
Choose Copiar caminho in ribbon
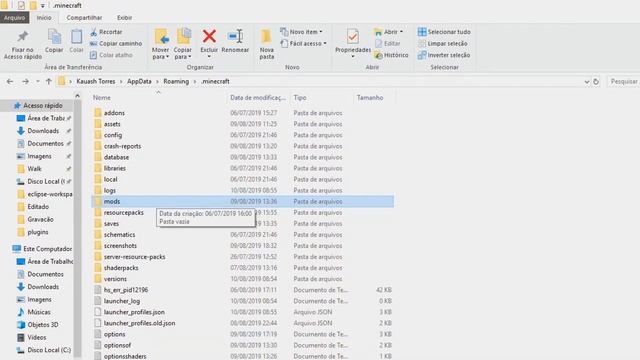(116, 43)
